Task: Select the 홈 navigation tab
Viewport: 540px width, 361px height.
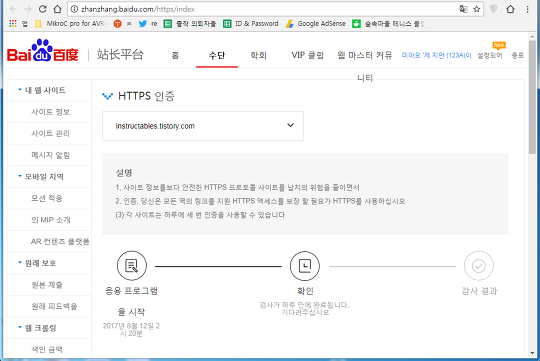Action: 175,55
